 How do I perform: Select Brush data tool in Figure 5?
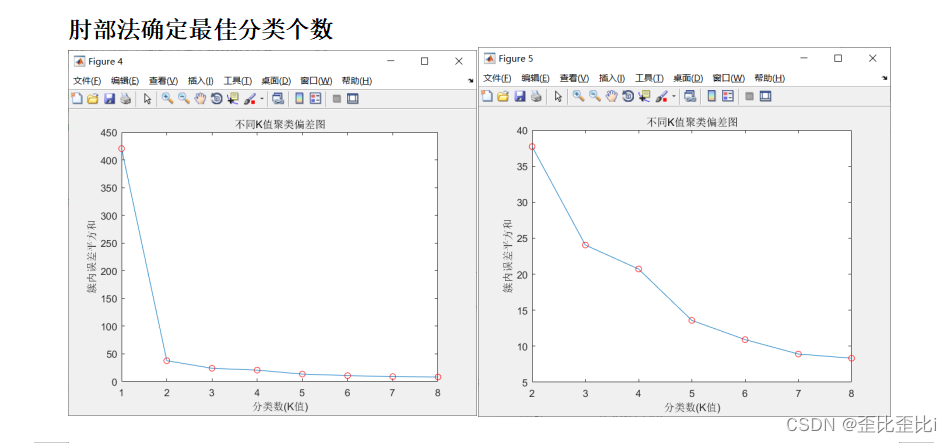[662, 96]
